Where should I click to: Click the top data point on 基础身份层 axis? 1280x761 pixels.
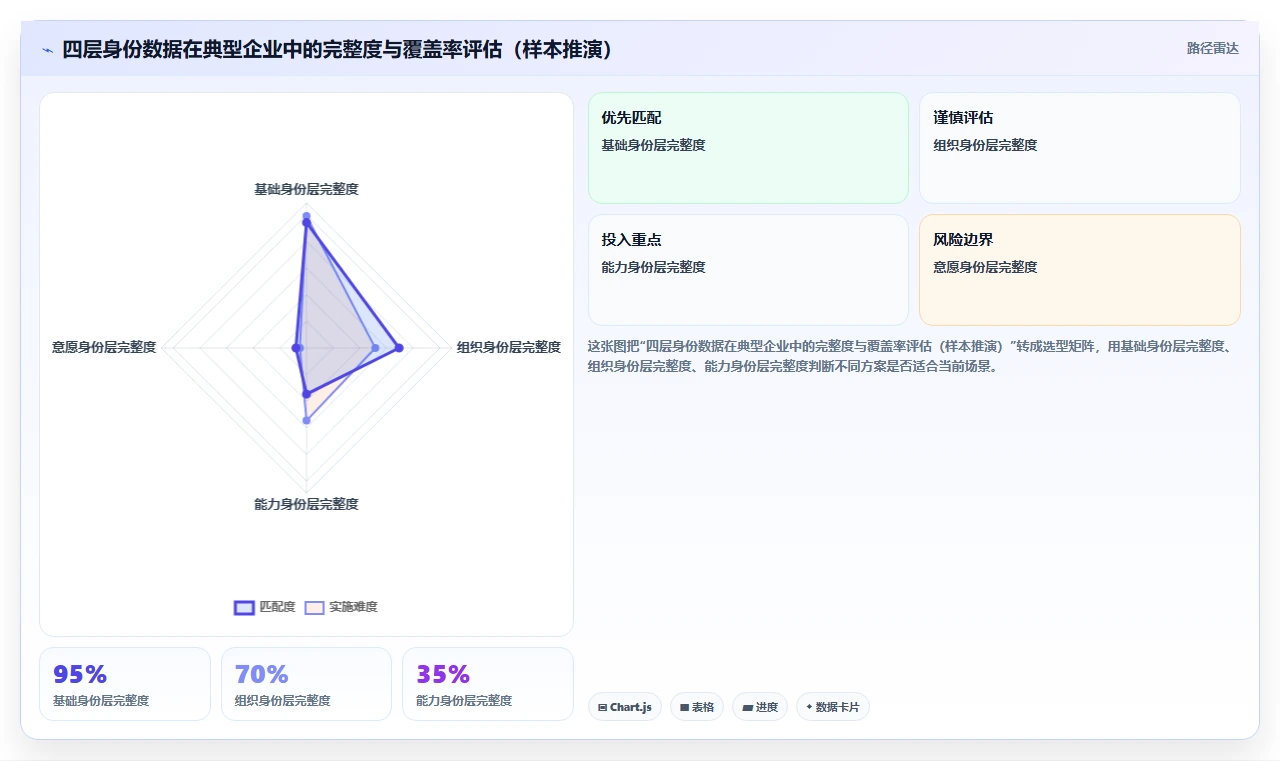pyautogui.click(x=306, y=216)
